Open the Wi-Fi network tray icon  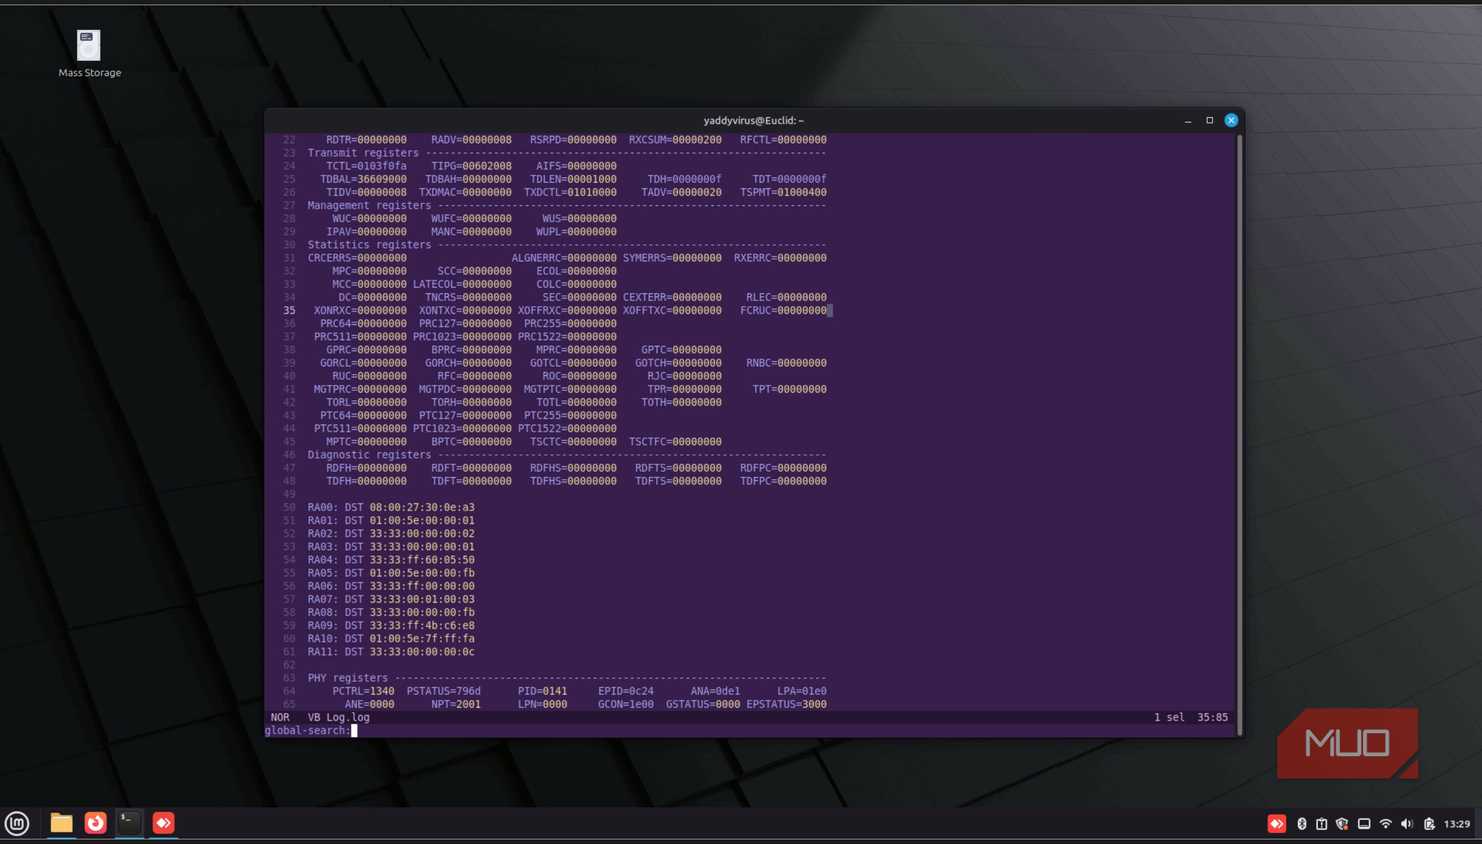click(x=1385, y=824)
